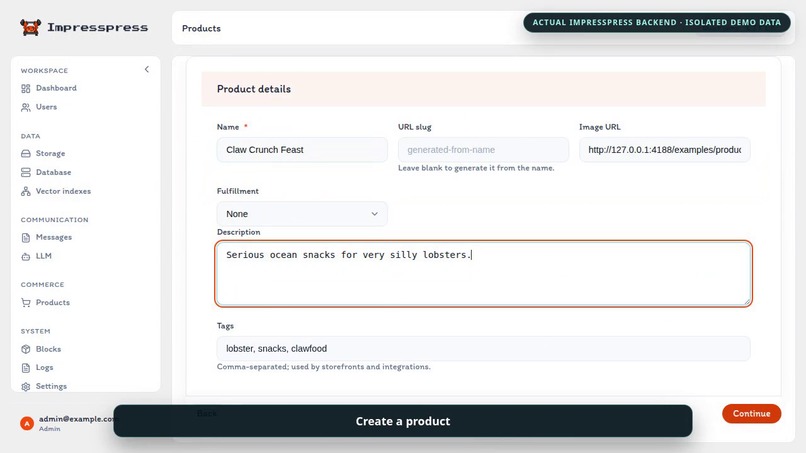Screen dimensions: 806x453
Task: Click the admin avatar circle
Action: coord(27,423)
